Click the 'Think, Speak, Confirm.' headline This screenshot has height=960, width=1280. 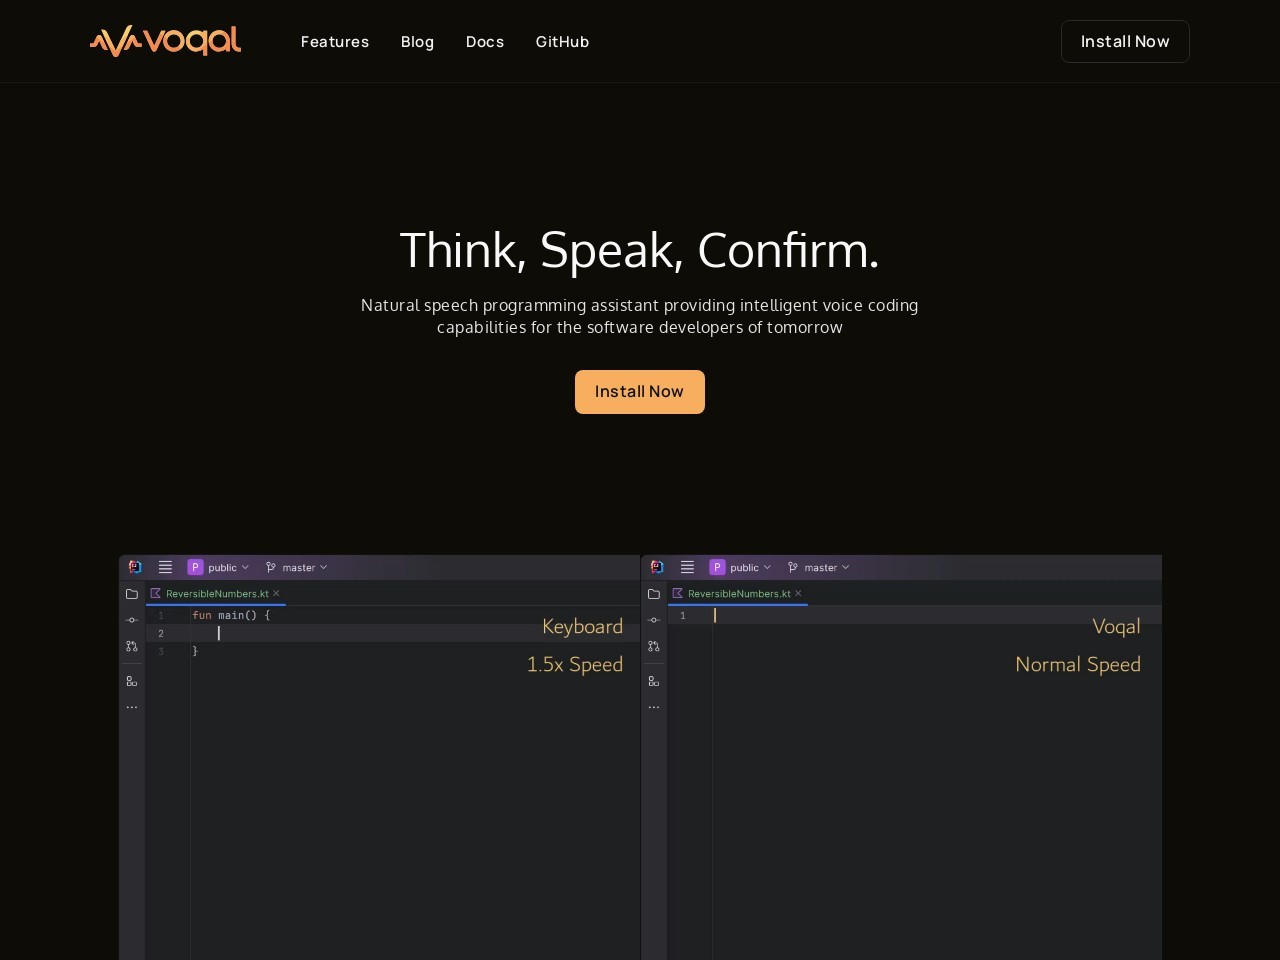pyautogui.click(x=640, y=250)
